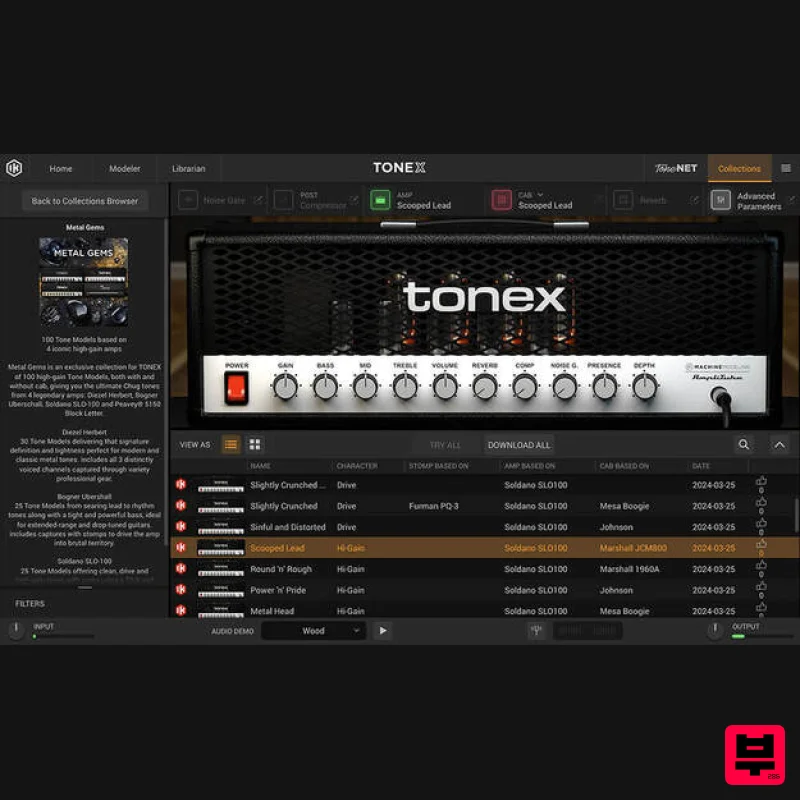Adjust the MID knob
The width and height of the screenshot is (800, 800).
pyautogui.click(x=365, y=387)
